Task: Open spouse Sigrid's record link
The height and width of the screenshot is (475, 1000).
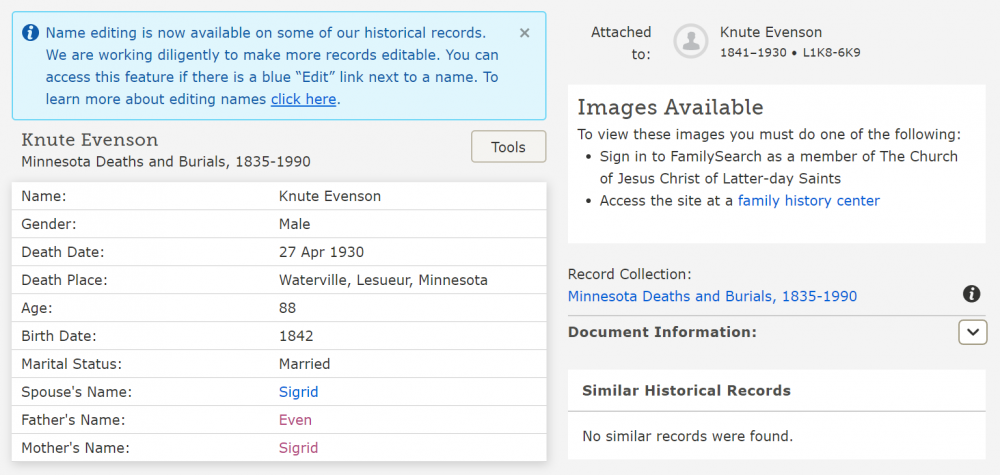Action: click(x=298, y=392)
